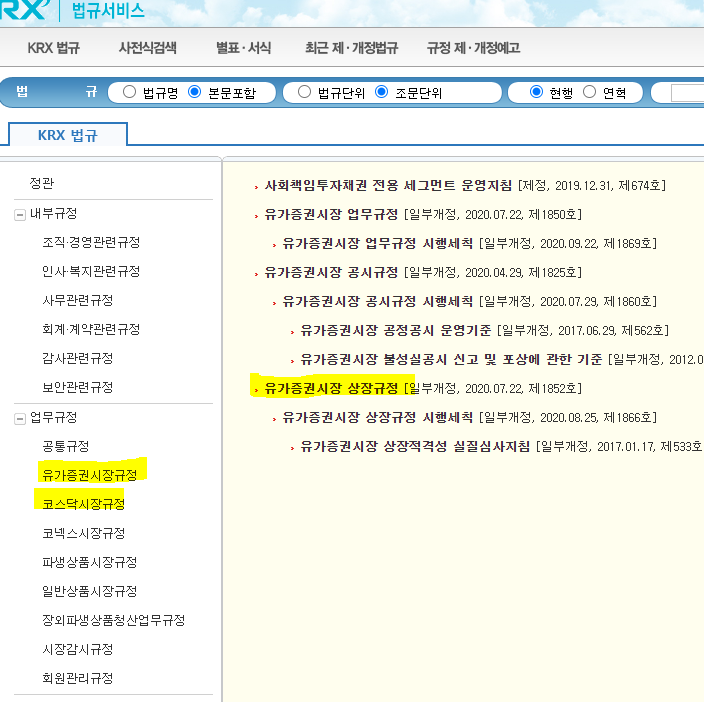Viewport: 704px width, 702px height.
Task: Open 정관 in the sidebar
Action: 41,183
